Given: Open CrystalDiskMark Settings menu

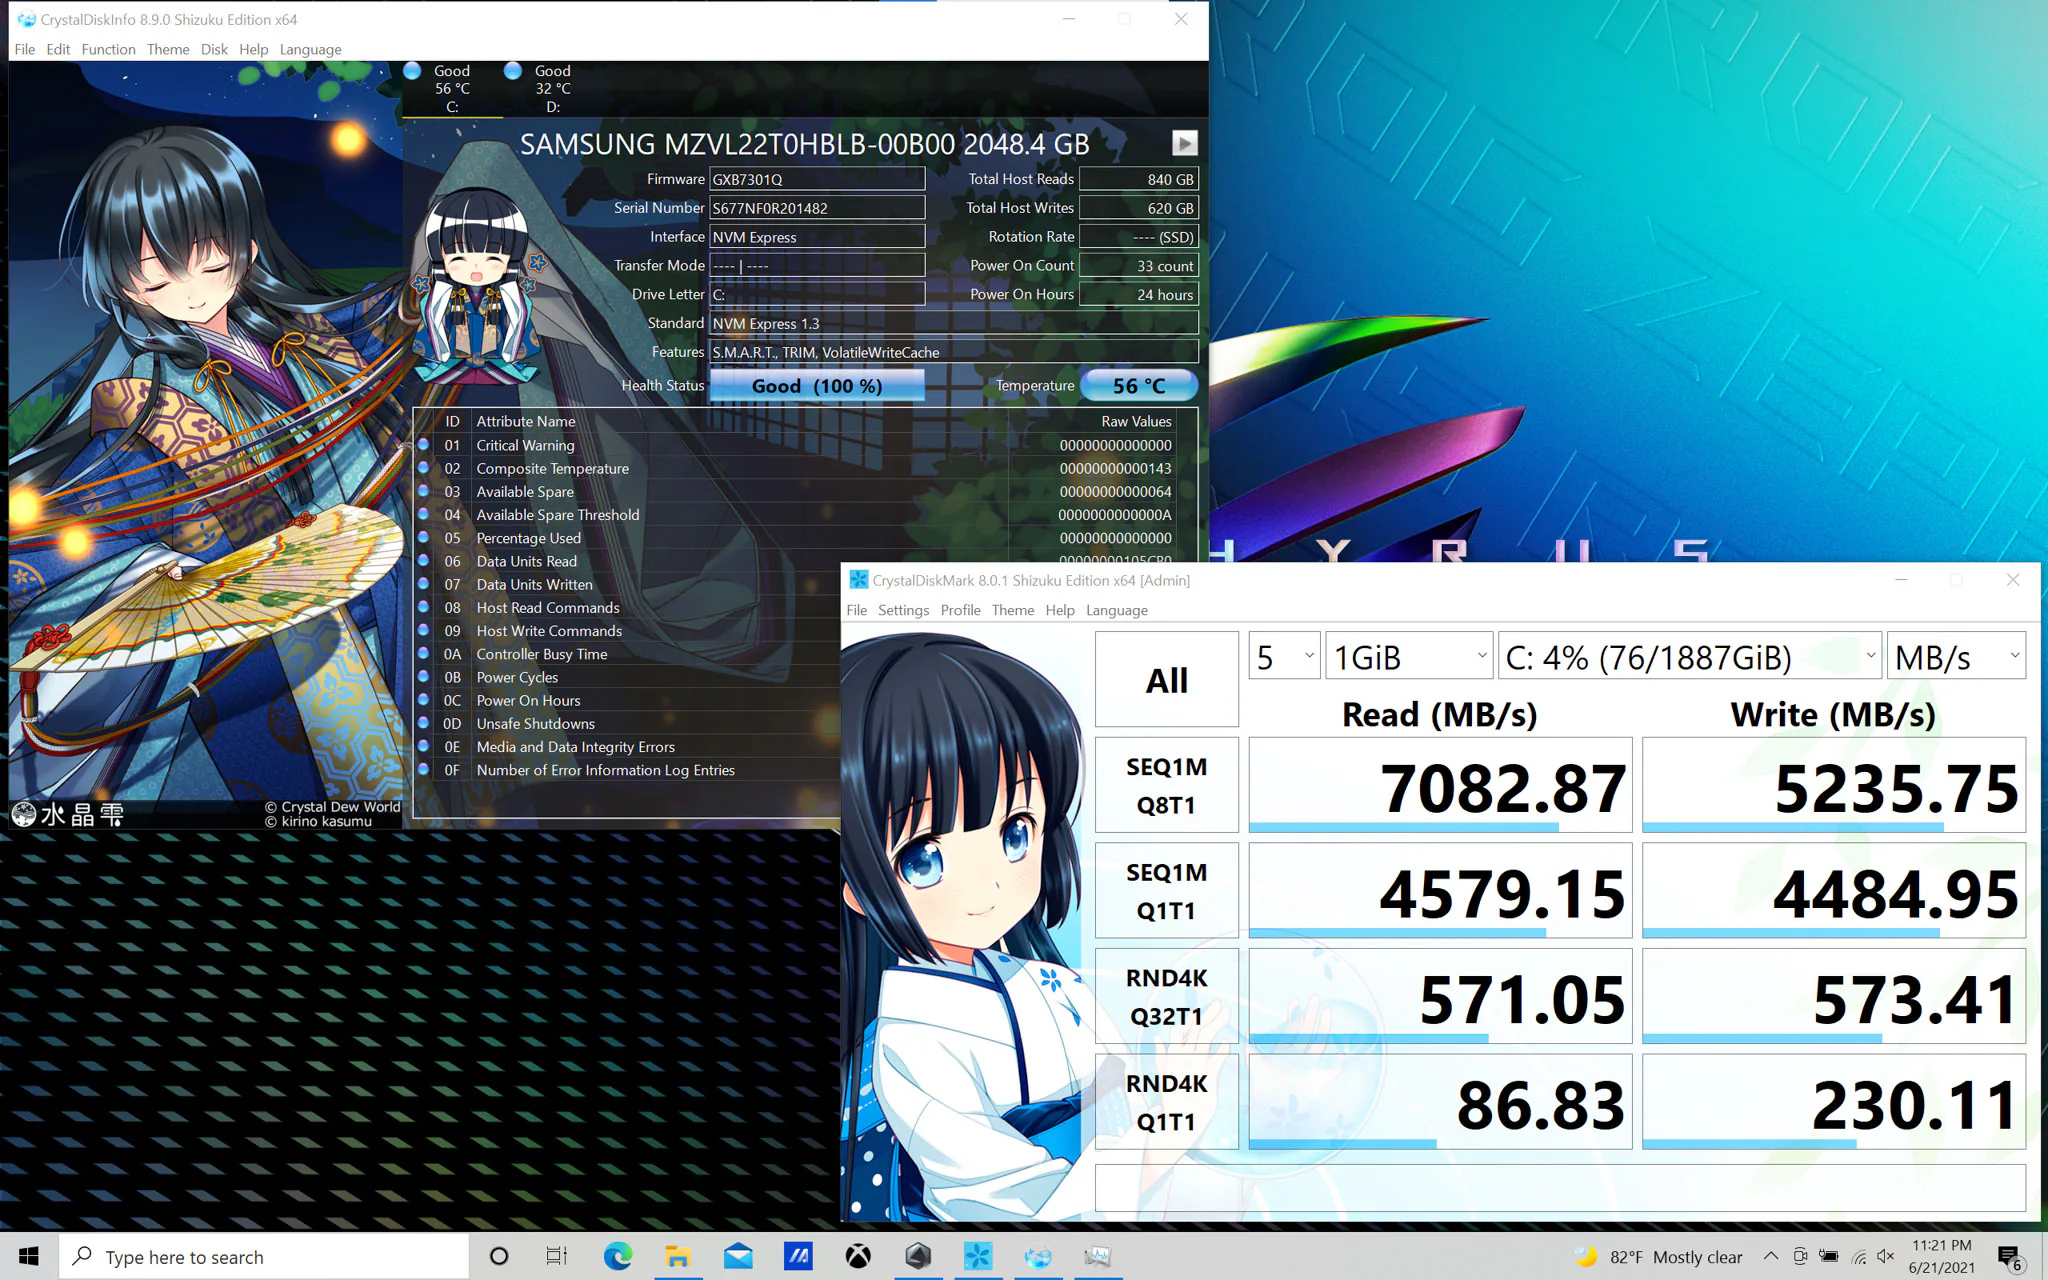Looking at the screenshot, I should (903, 610).
